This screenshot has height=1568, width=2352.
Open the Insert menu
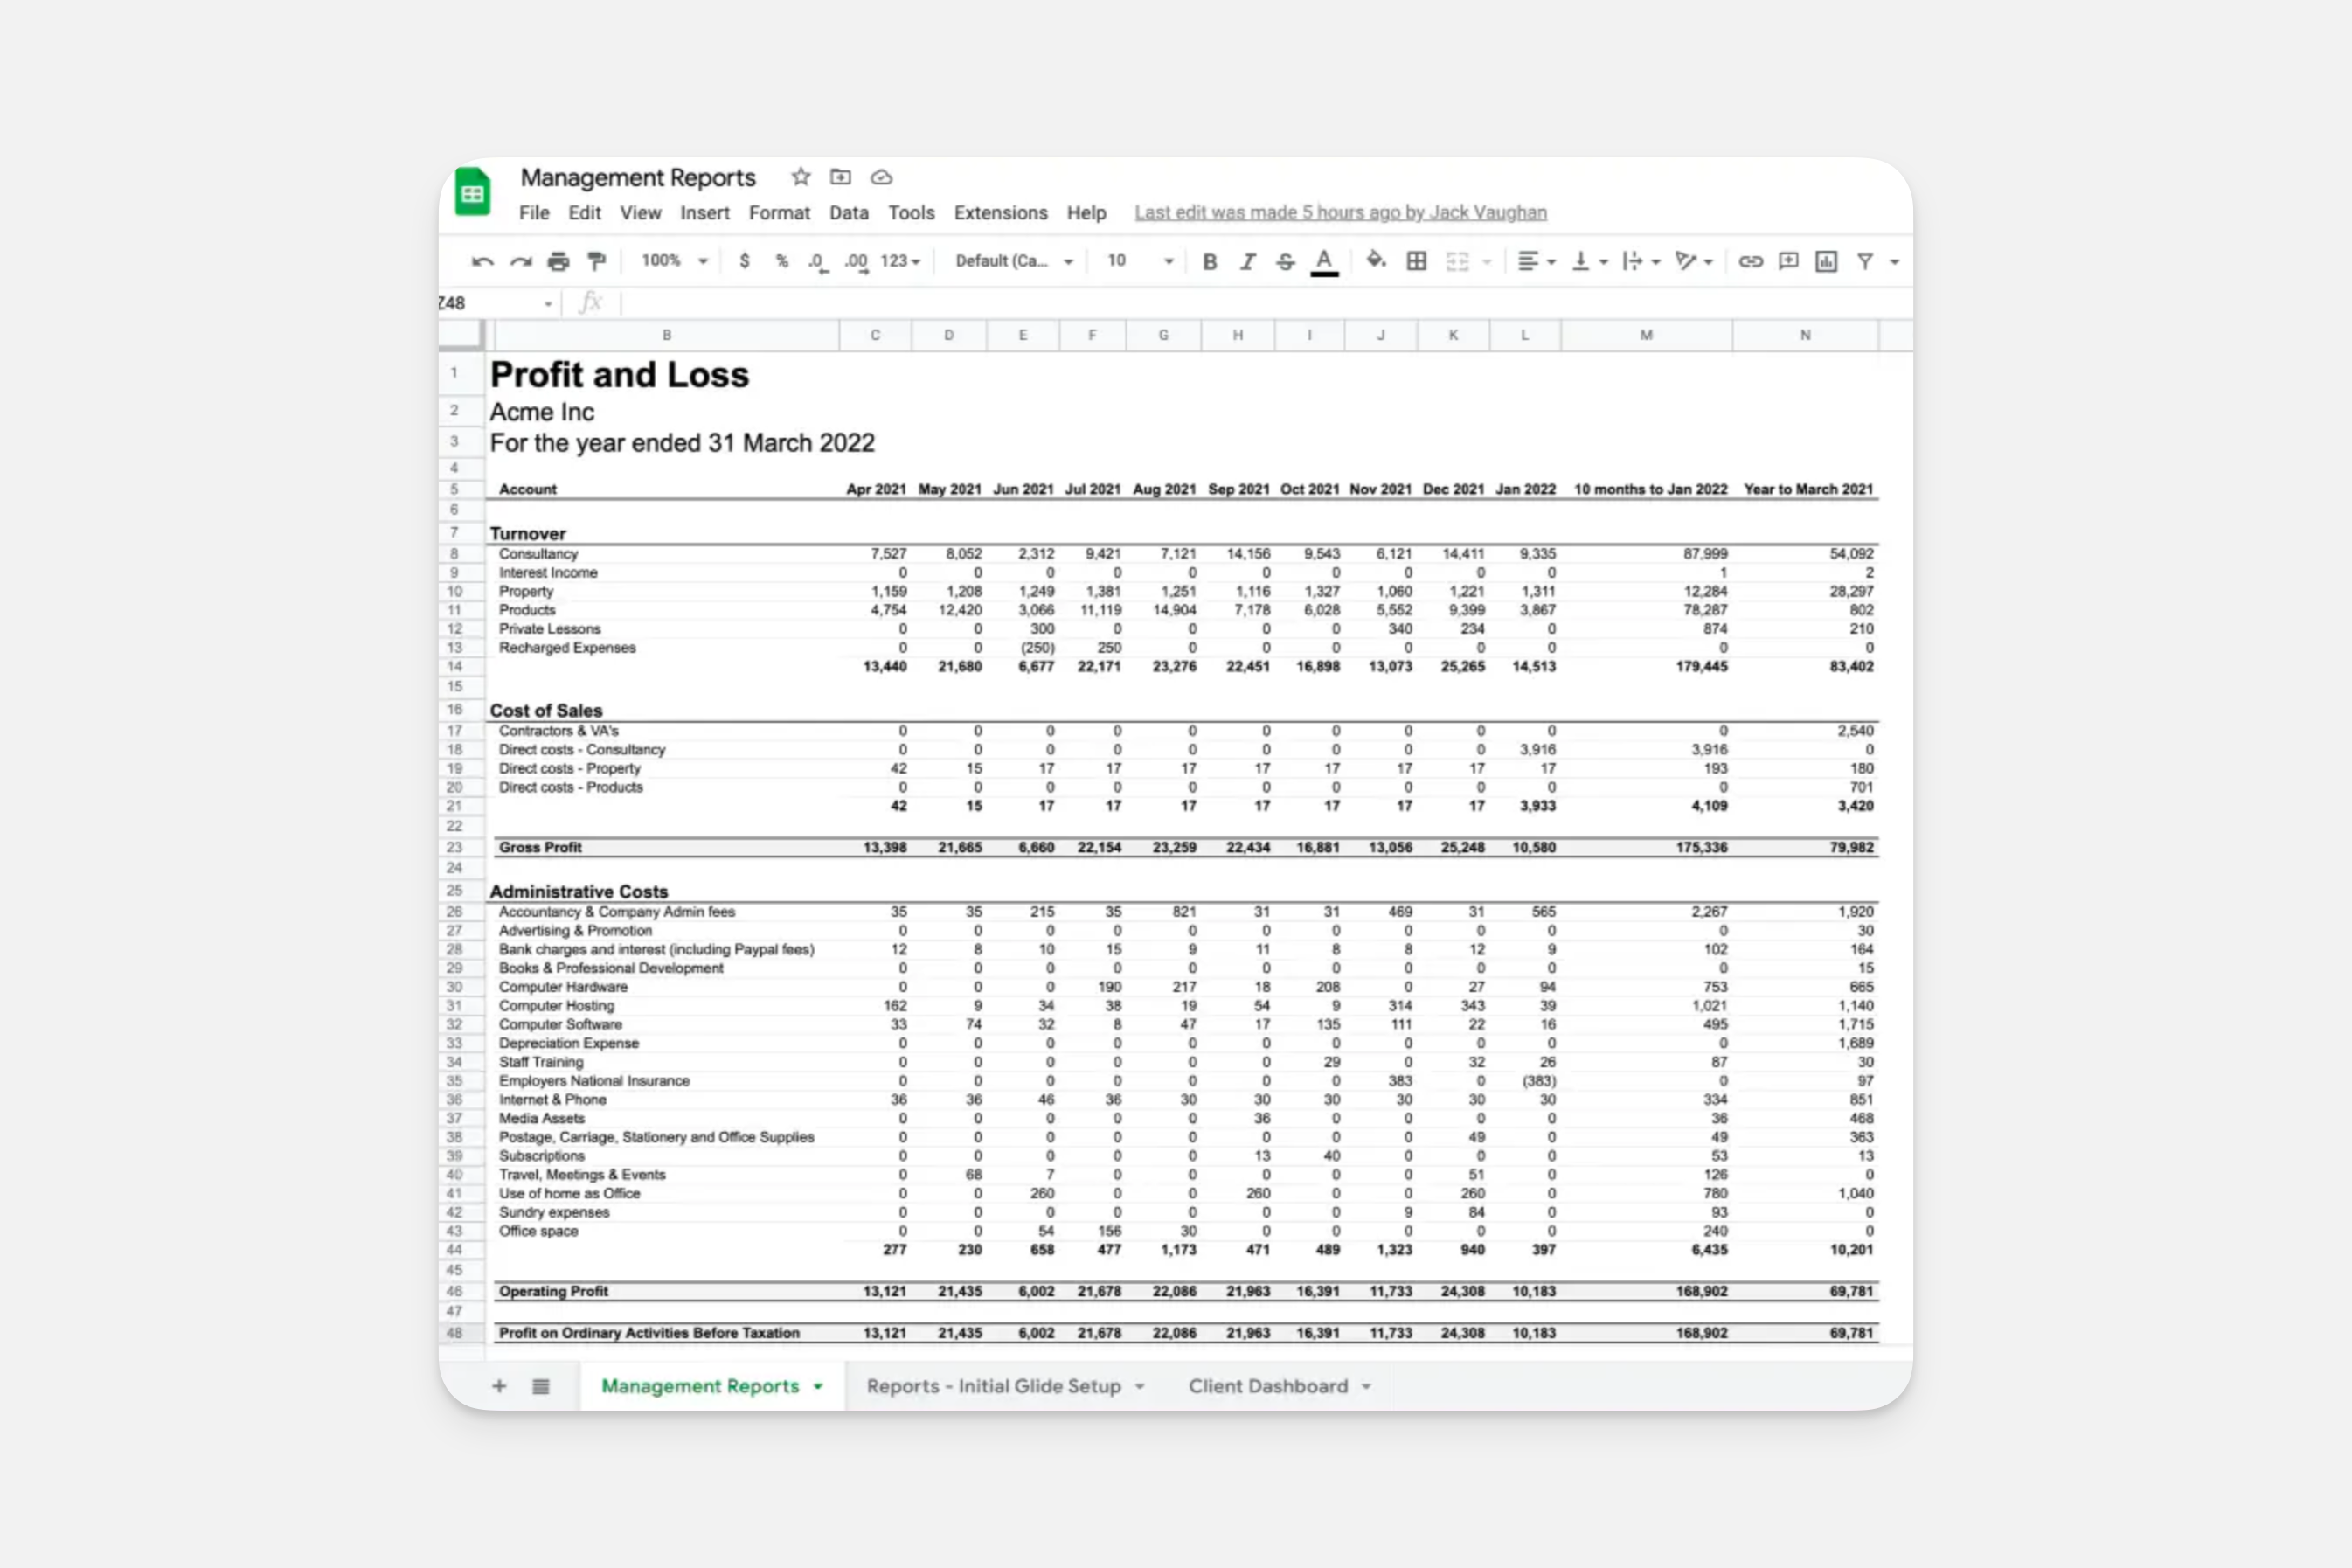point(705,213)
